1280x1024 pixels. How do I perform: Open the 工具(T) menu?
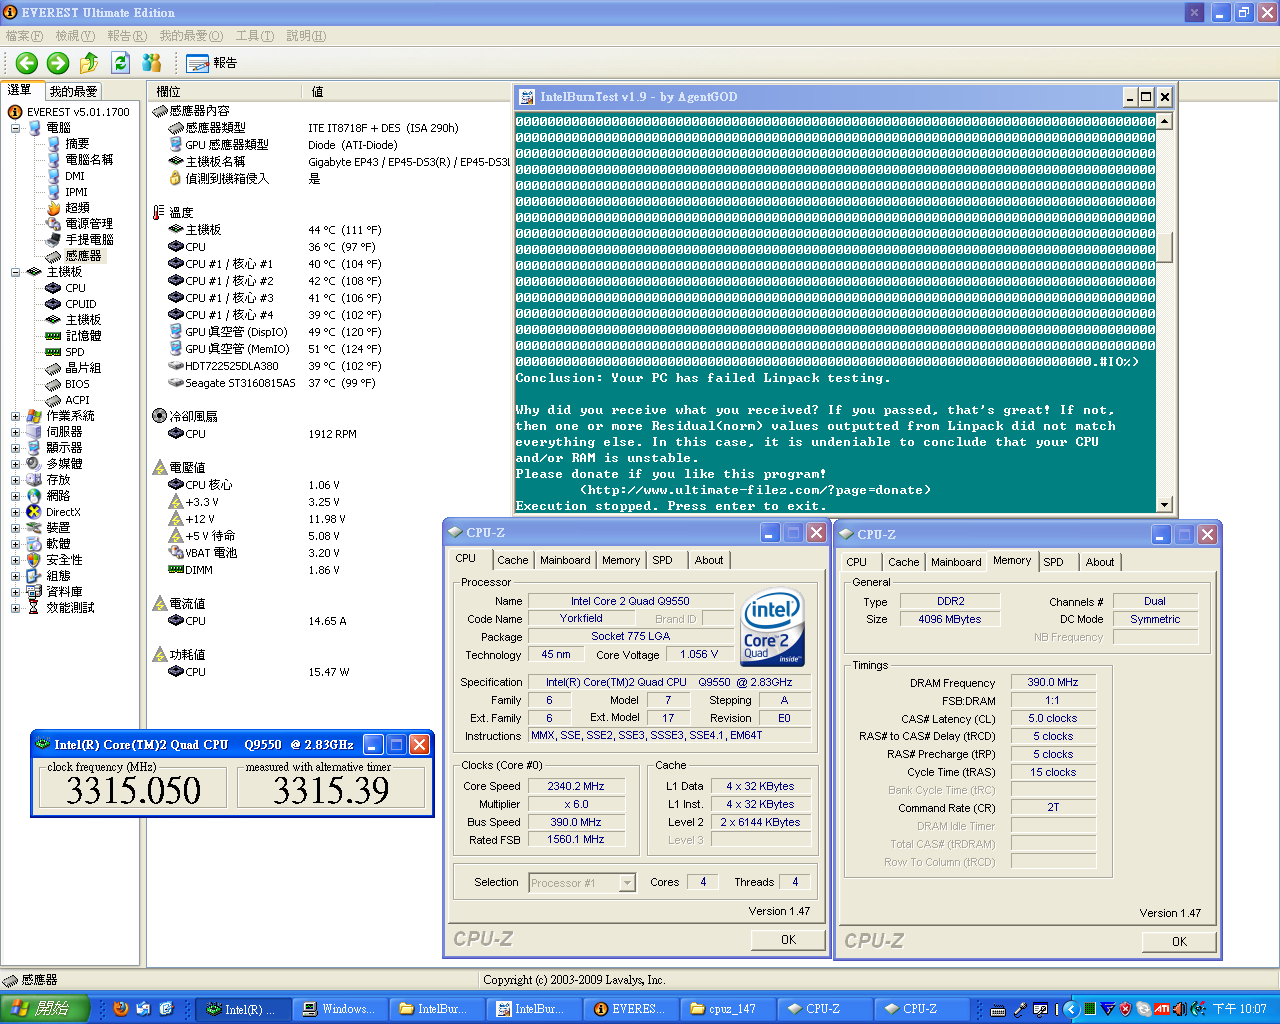point(255,36)
